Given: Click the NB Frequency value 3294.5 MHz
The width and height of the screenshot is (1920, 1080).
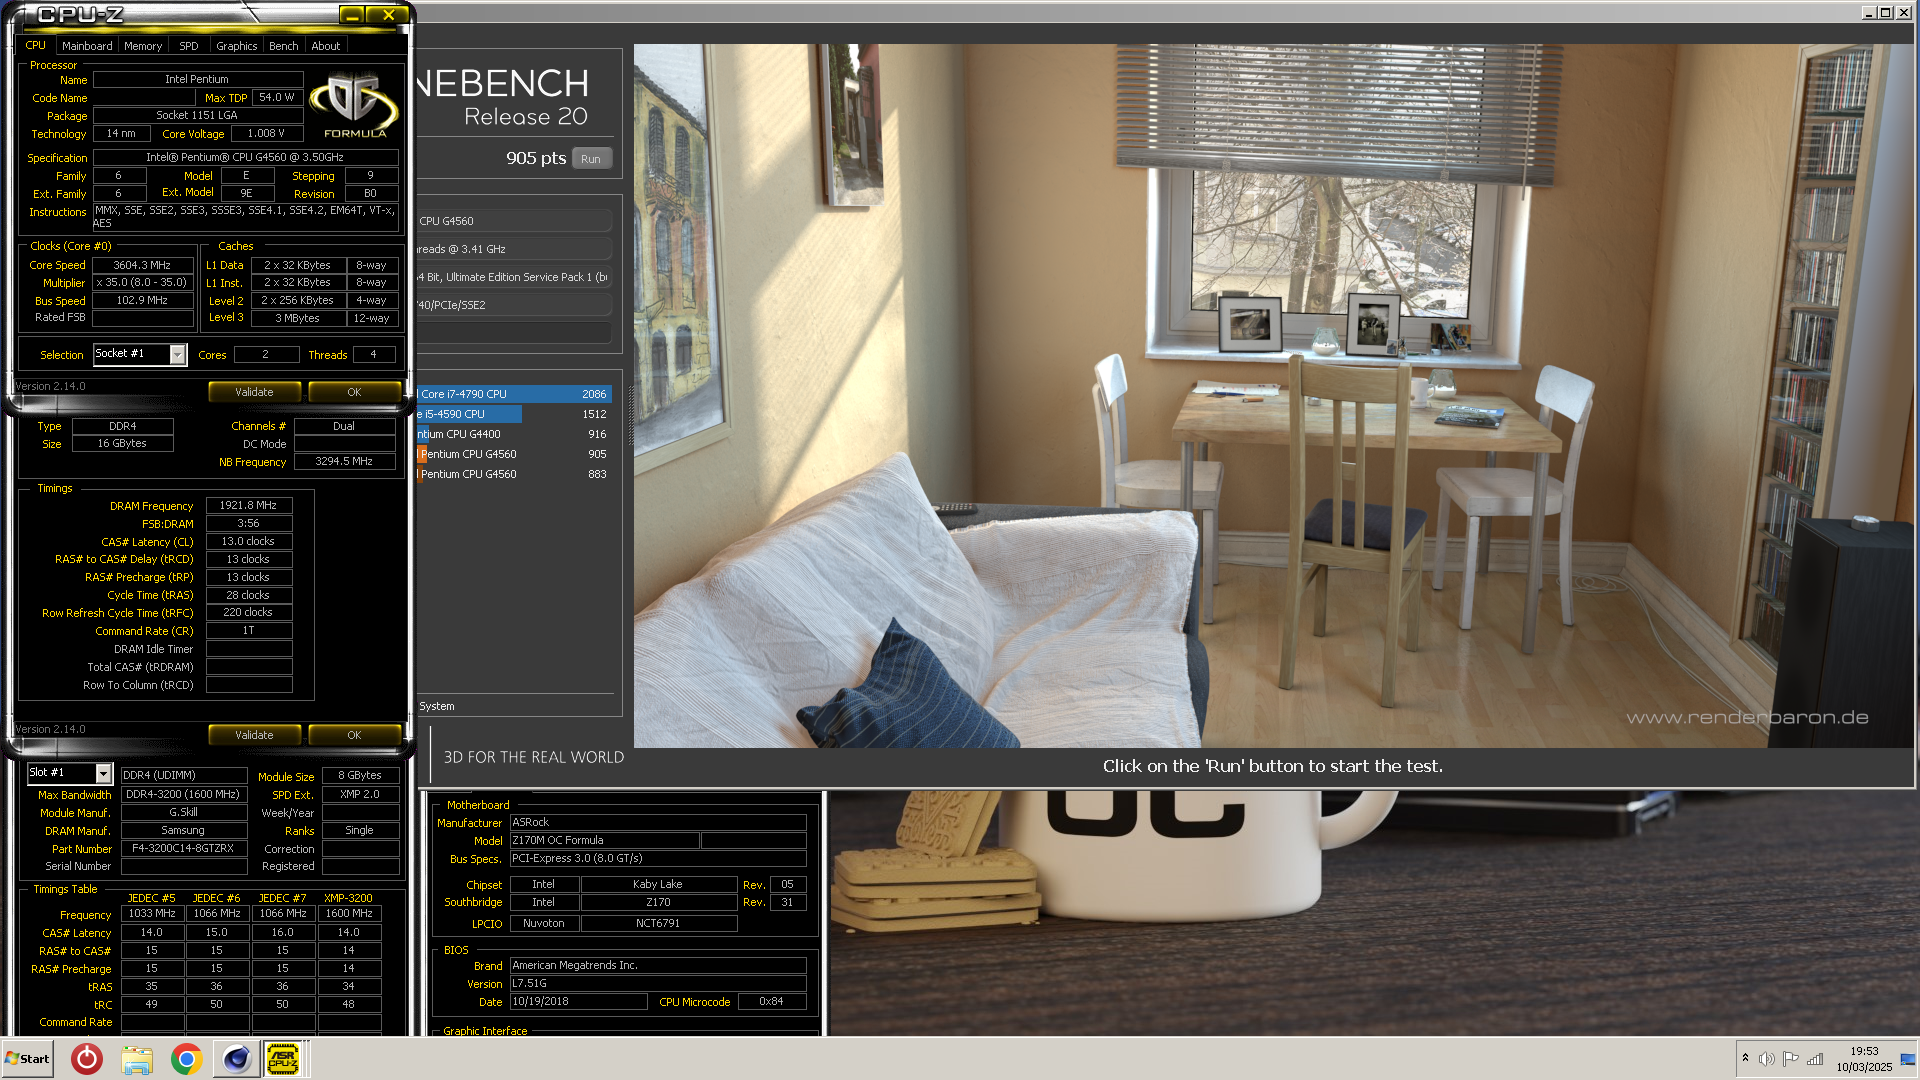Looking at the screenshot, I should coord(344,462).
